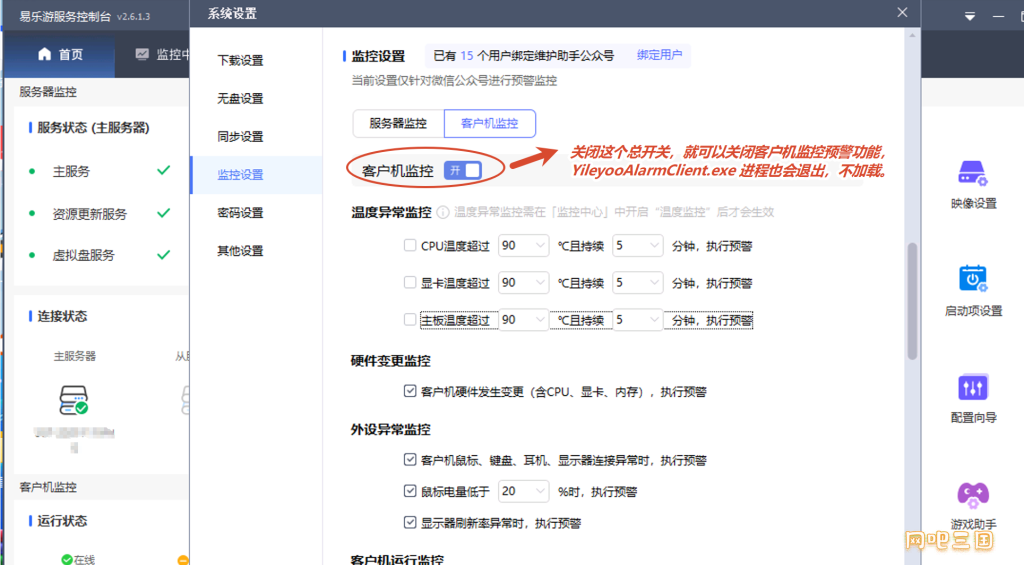Image resolution: width=1024 pixels, height=565 pixels.
Task: Open 下载设置 in settings sidebar
Action: coord(240,60)
